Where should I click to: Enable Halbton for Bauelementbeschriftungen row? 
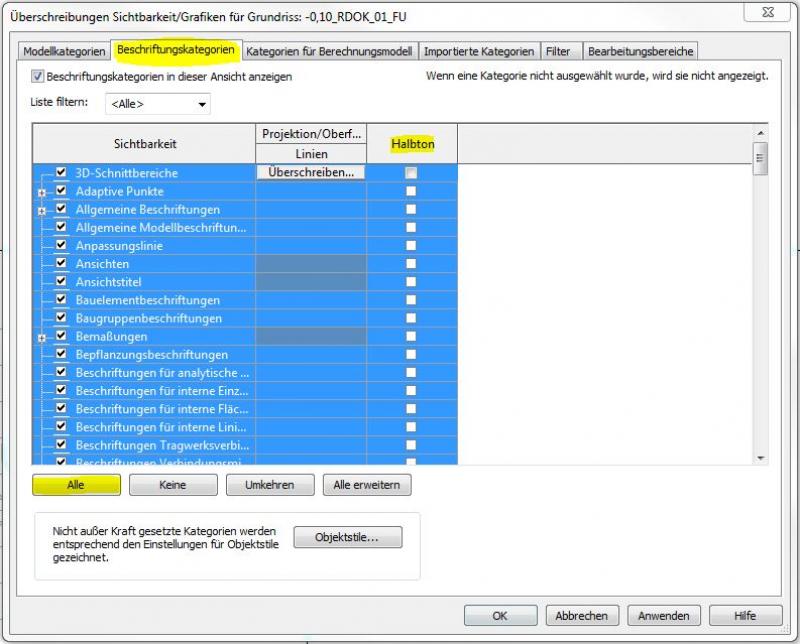(411, 301)
